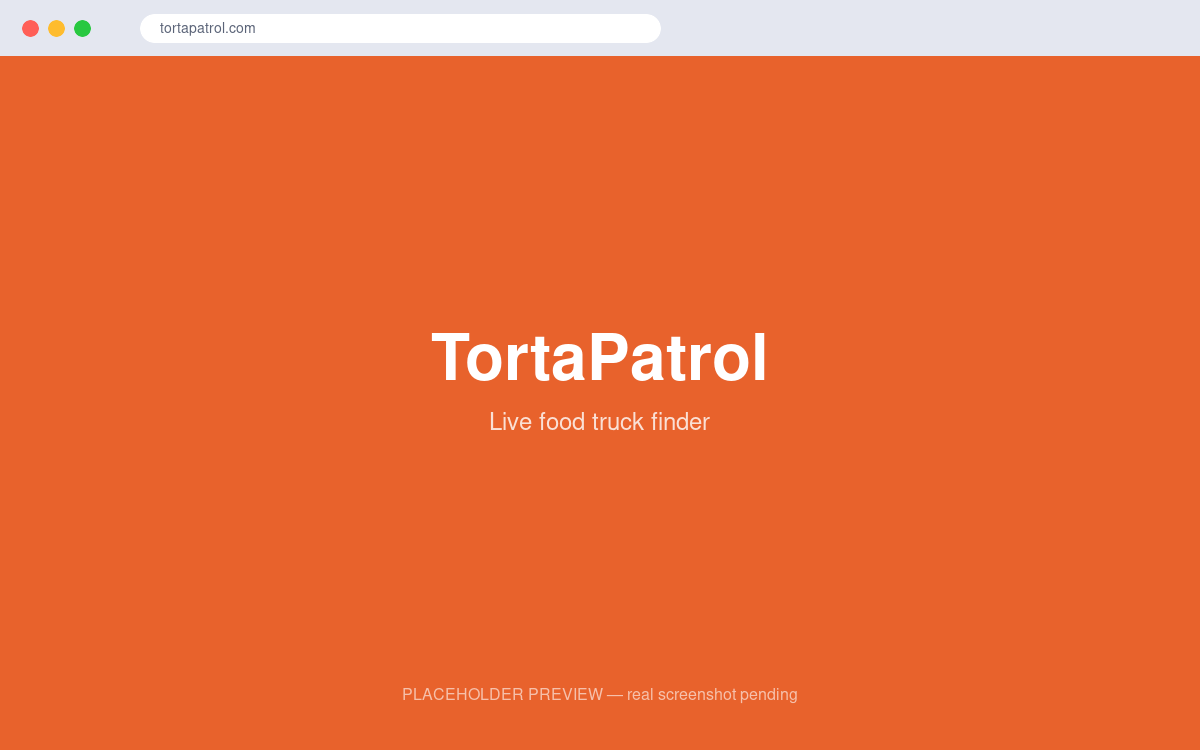Click the 'PLACEHOLDER PREVIEW — real screenshot pending' text
The width and height of the screenshot is (1200, 750).
(x=600, y=694)
